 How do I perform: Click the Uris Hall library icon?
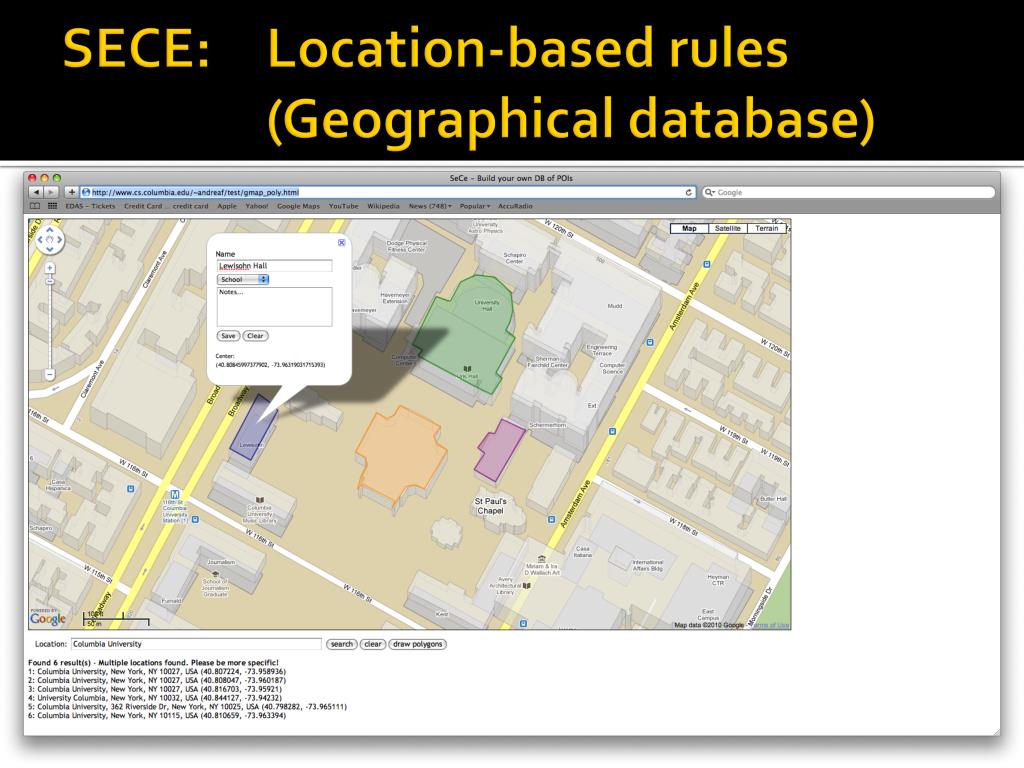click(x=467, y=370)
